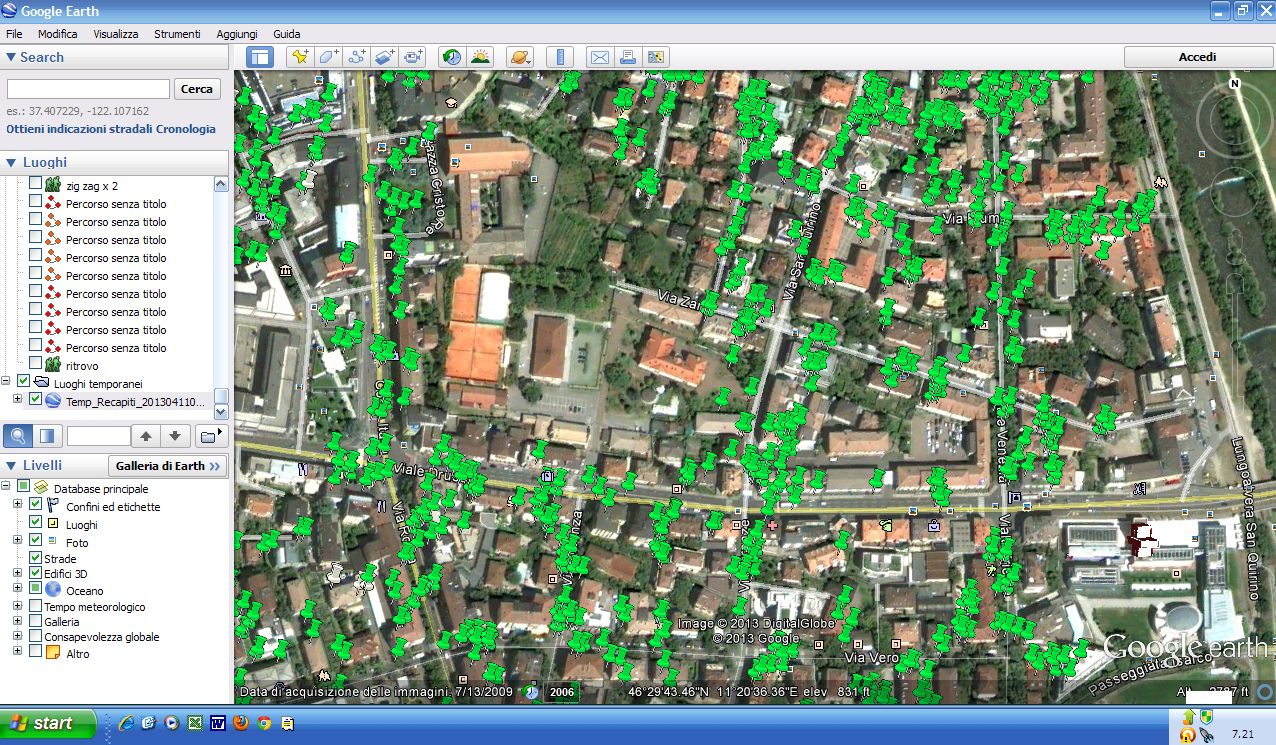Enable the Consapevolezza globale layer
Screen dimensions: 1276x745
click(36, 636)
